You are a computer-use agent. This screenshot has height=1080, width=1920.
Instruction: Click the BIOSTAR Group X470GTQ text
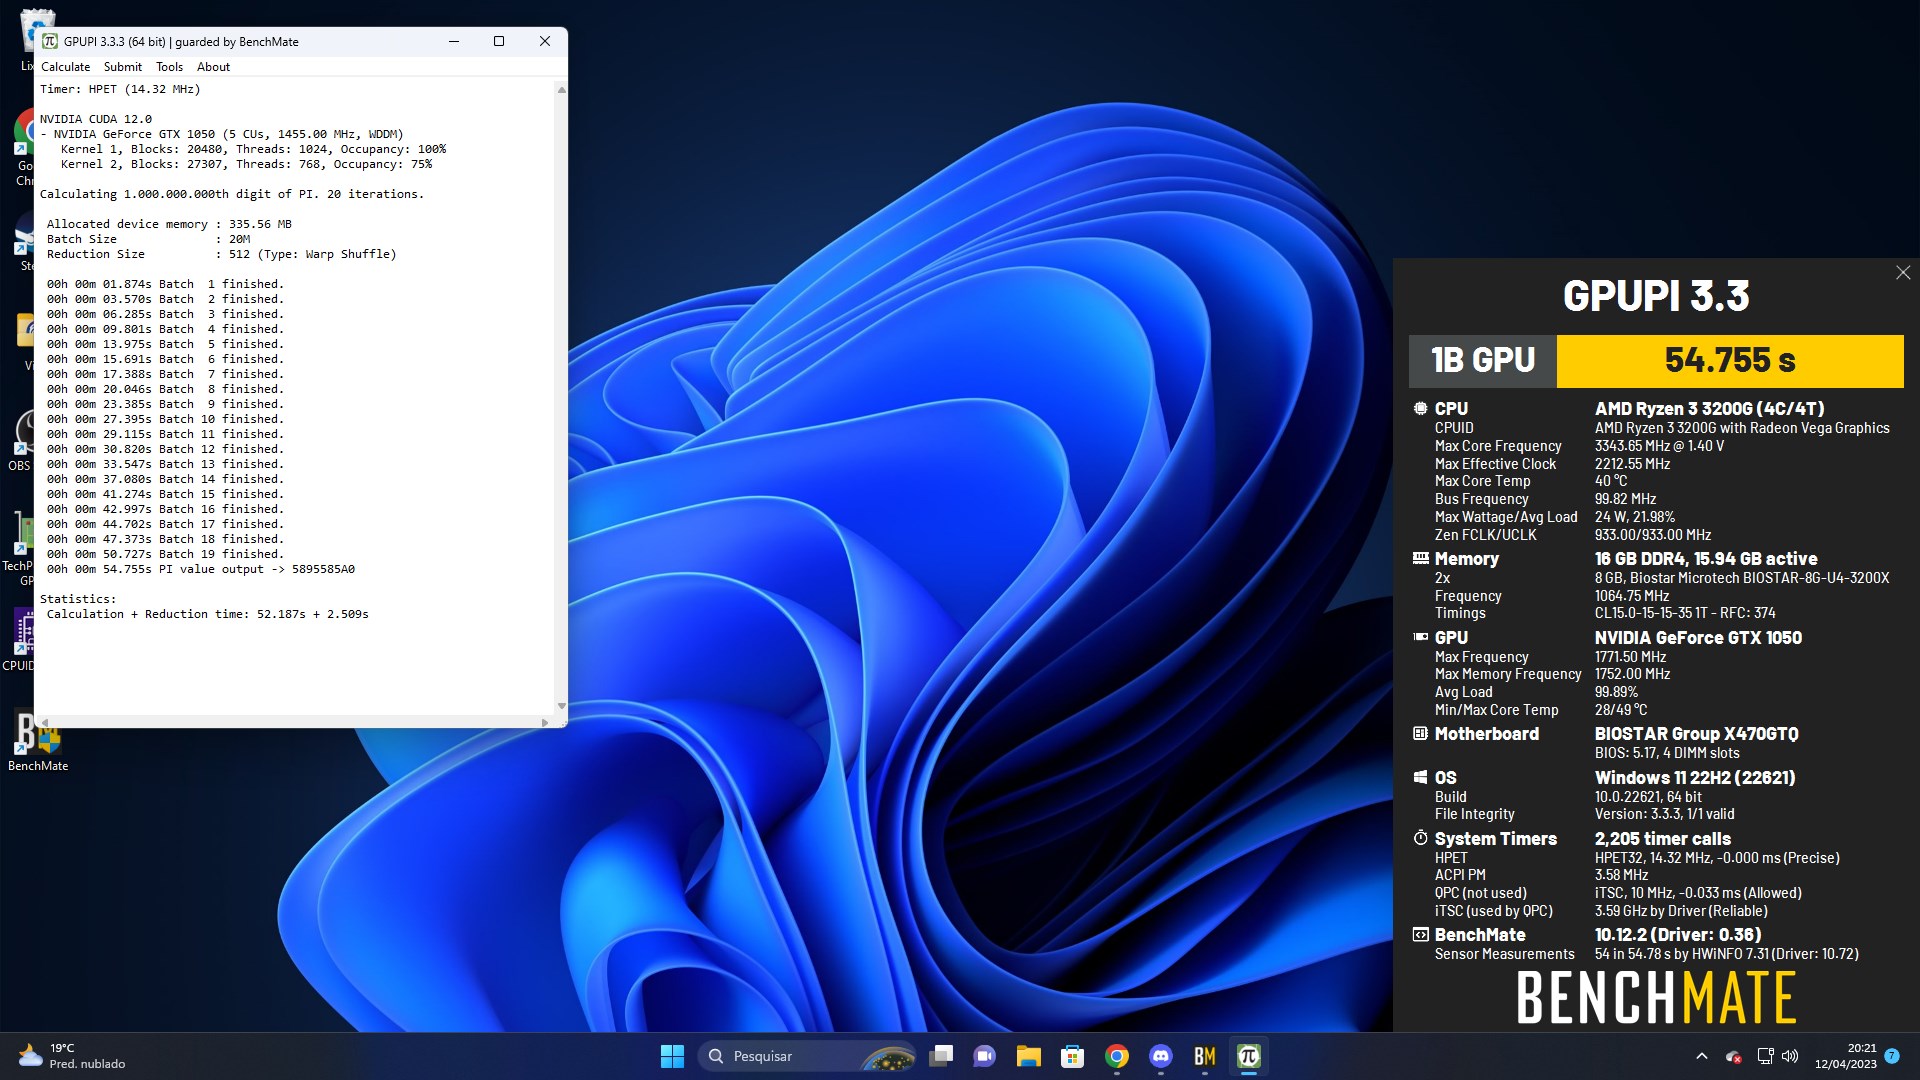[1696, 734]
